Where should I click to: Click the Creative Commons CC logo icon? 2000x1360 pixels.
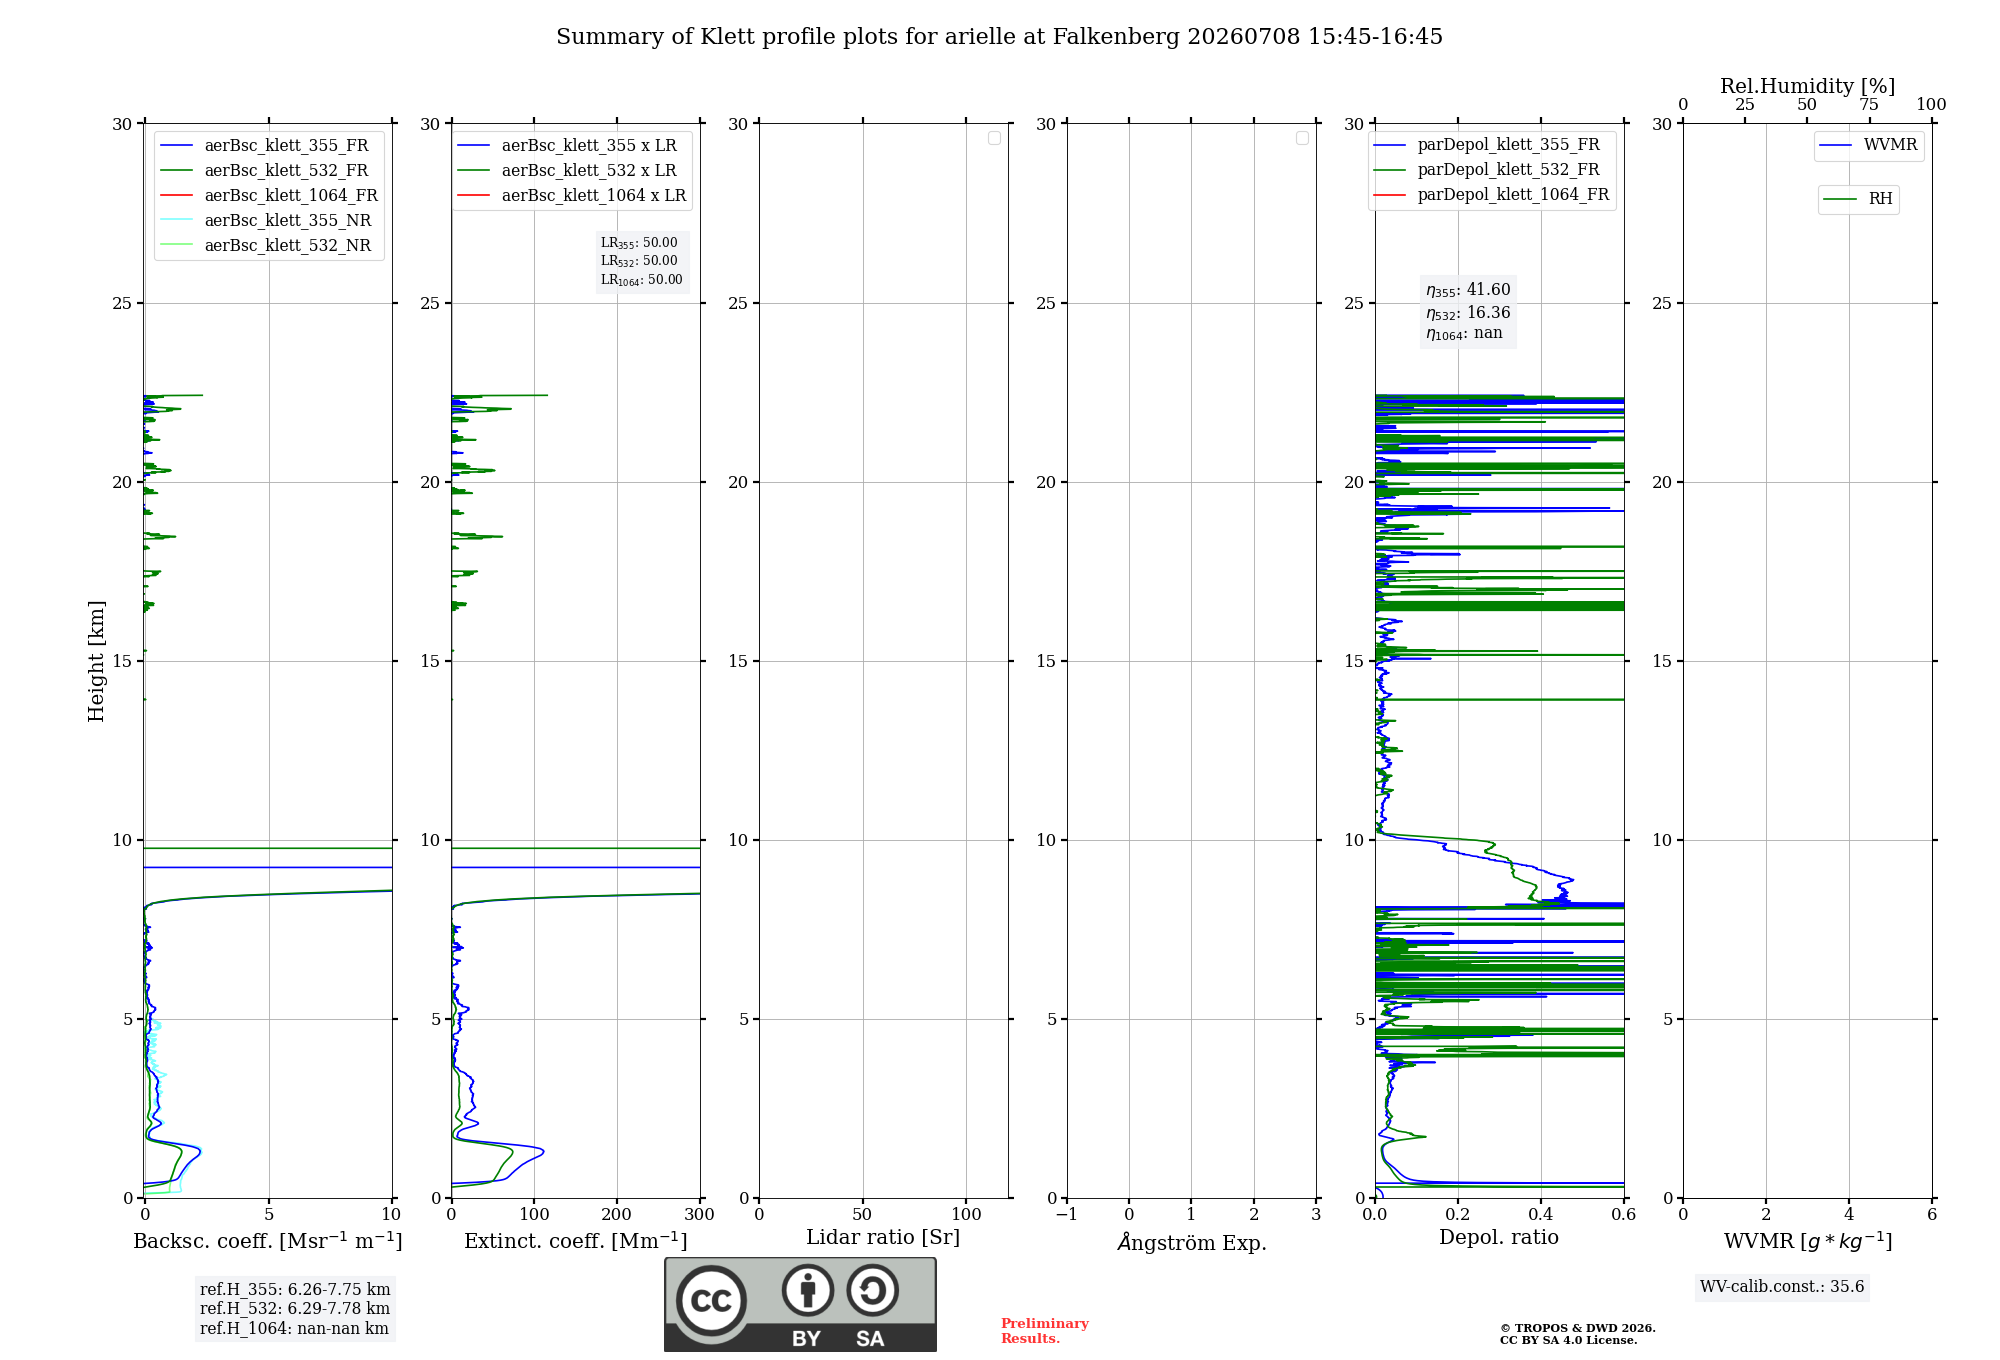(x=711, y=1300)
